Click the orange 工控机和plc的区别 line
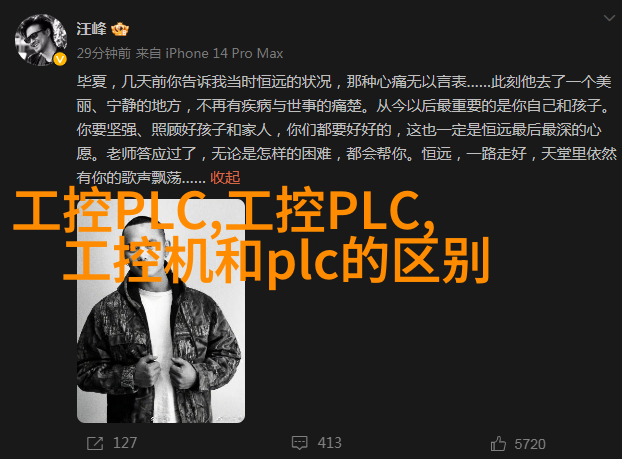622x459 pixels. click(276, 261)
